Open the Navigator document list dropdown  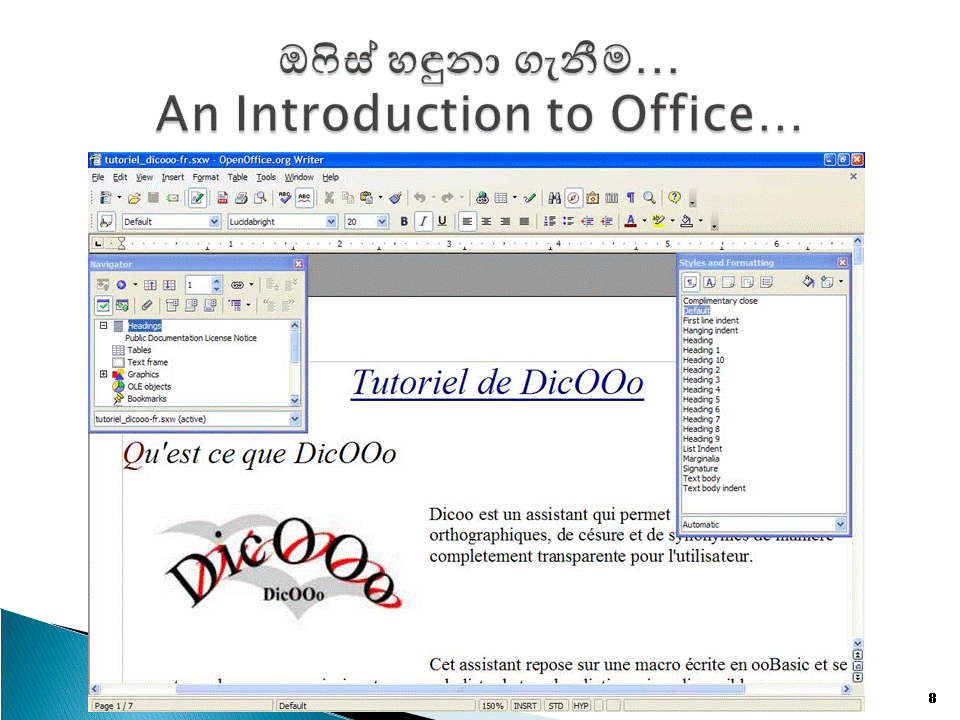pyautogui.click(x=294, y=419)
